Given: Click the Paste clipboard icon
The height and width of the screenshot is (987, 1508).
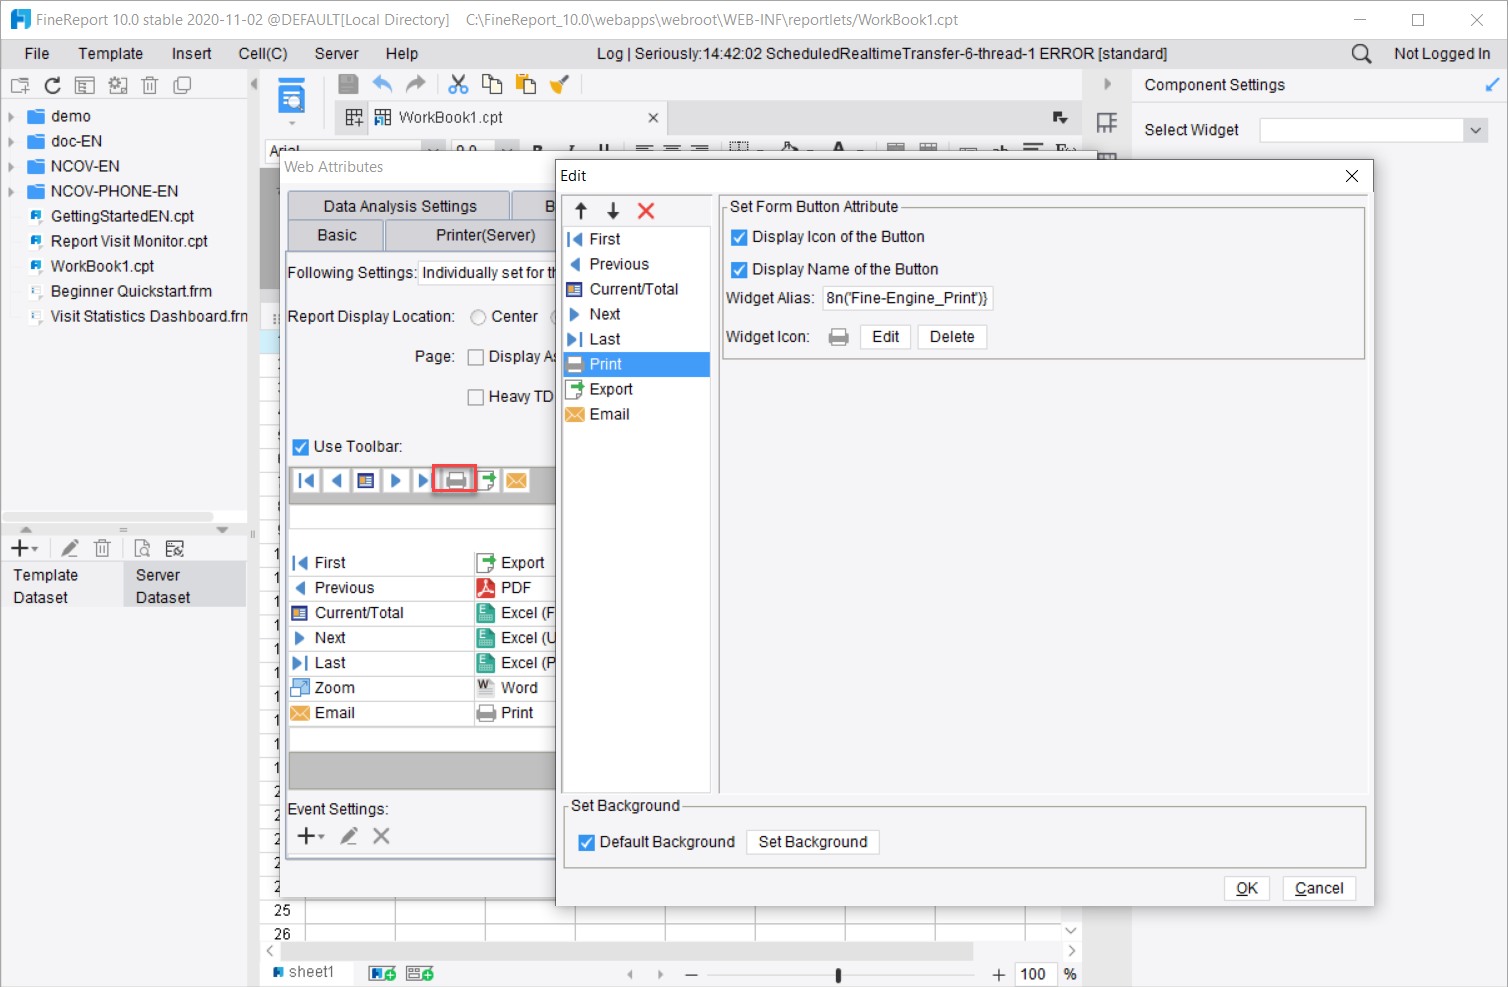Looking at the screenshot, I should (526, 84).
